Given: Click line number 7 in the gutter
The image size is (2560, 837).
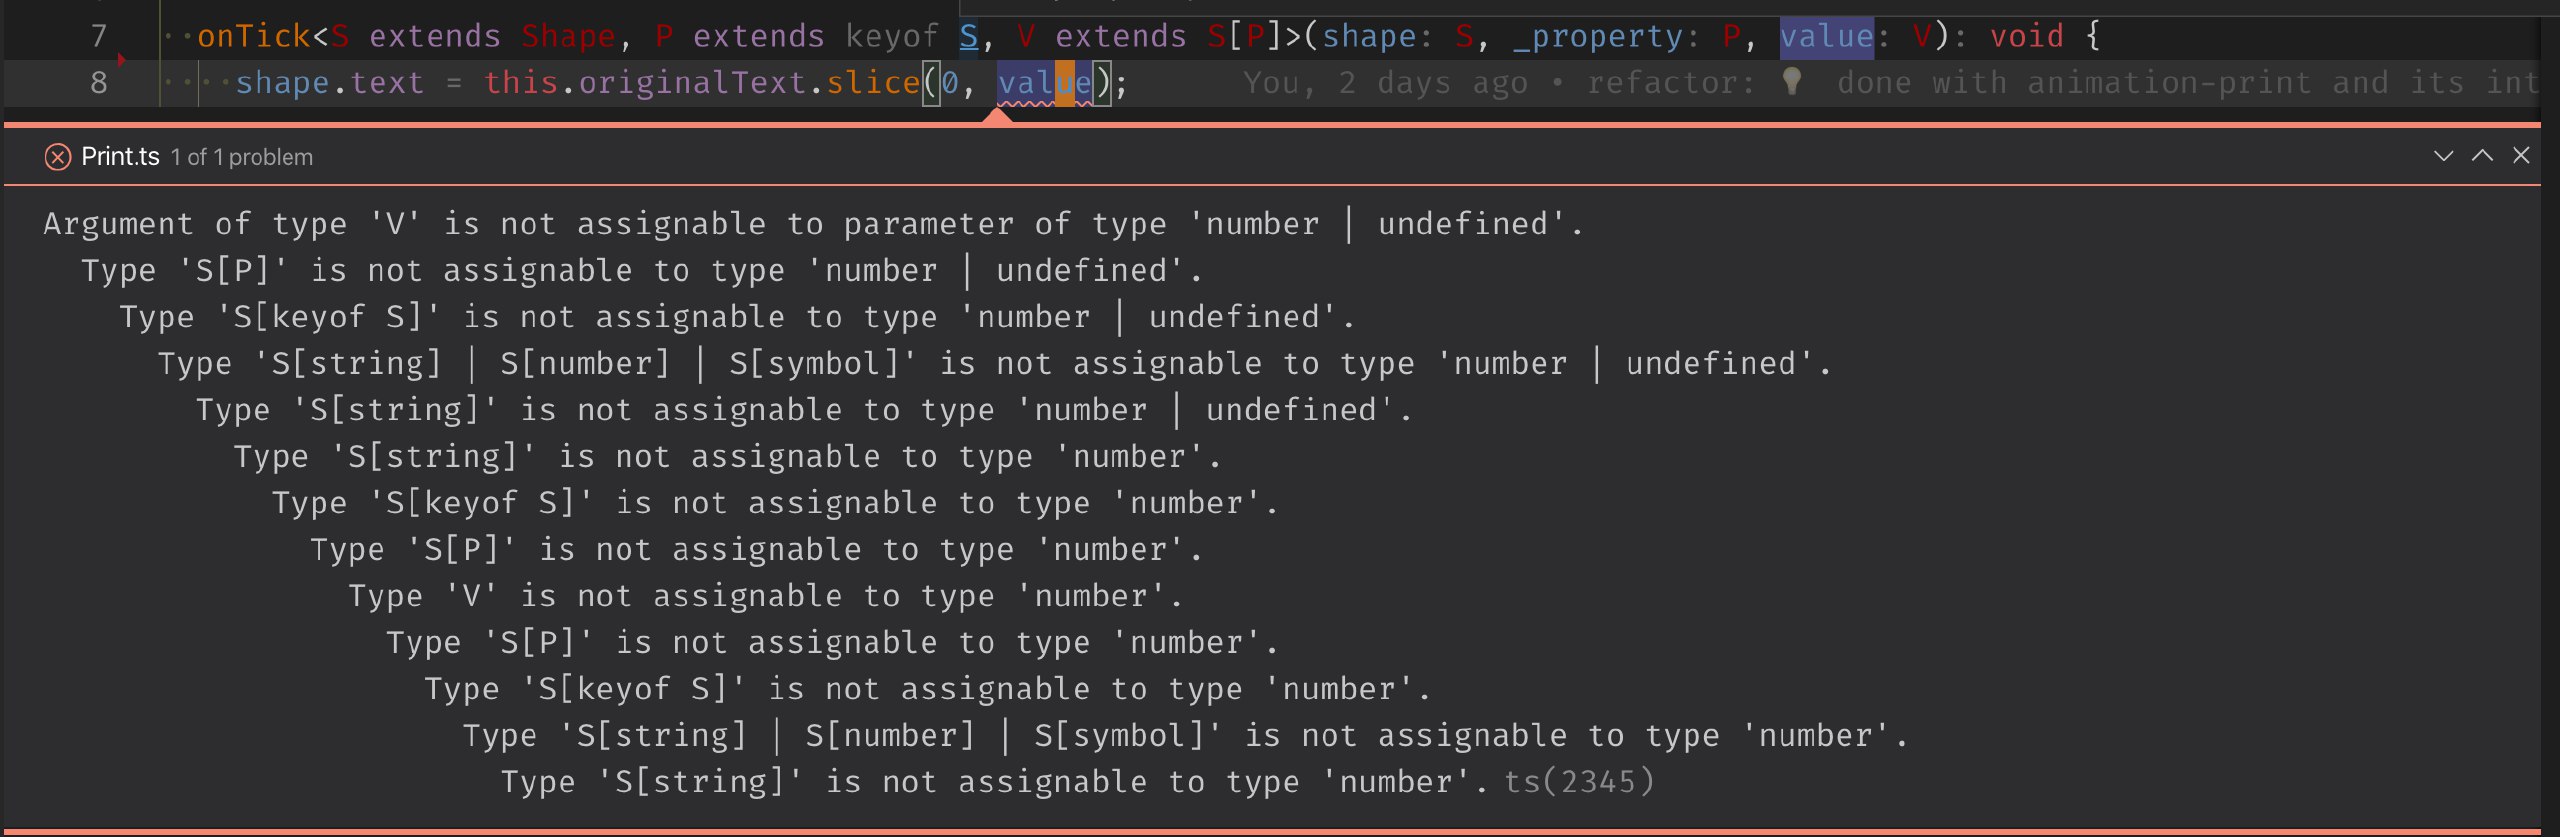Looking at the screenshot, I should [98, 36].
